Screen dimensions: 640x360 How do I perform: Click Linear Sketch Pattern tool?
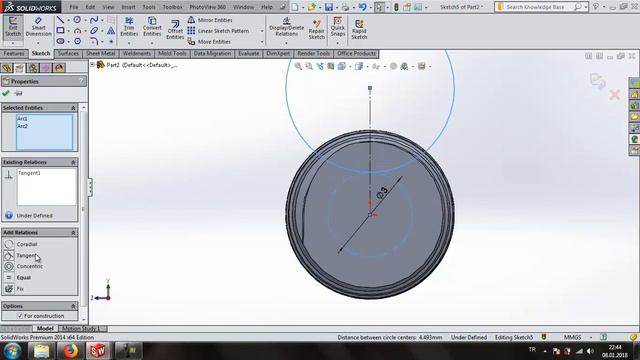tap(218, 31)
